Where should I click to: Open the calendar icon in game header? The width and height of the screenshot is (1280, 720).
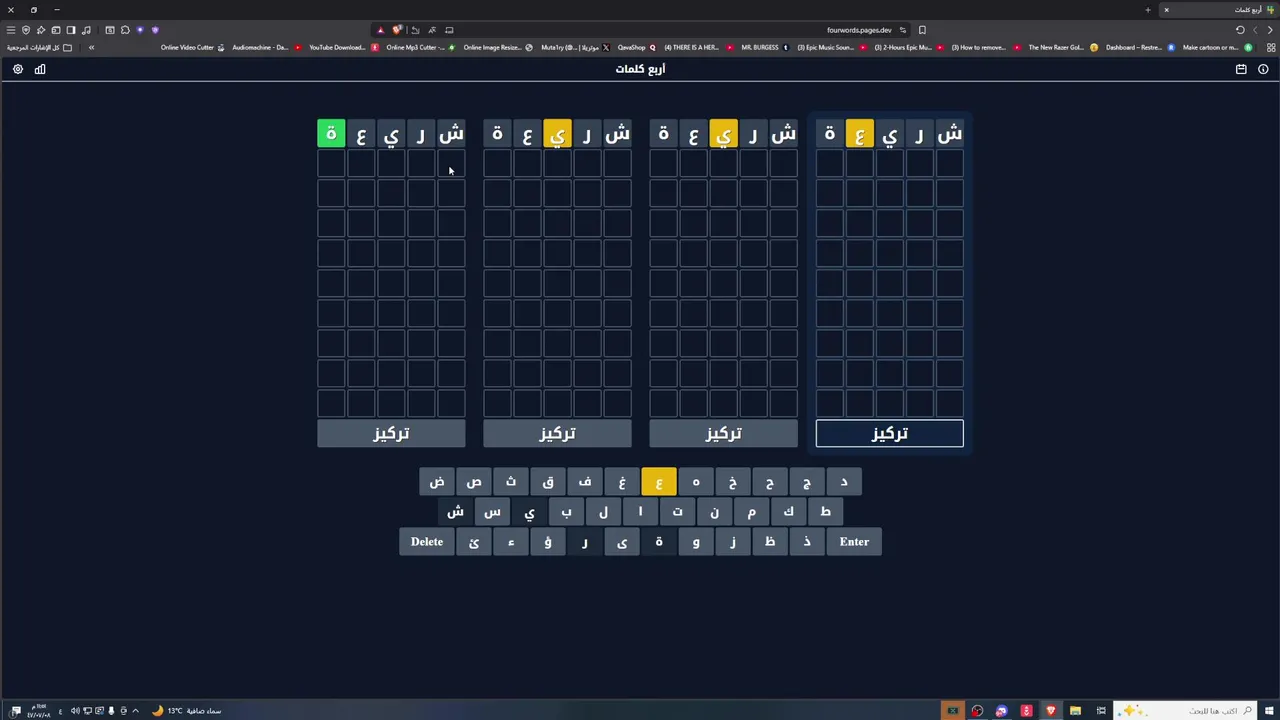click(1241, 69)
